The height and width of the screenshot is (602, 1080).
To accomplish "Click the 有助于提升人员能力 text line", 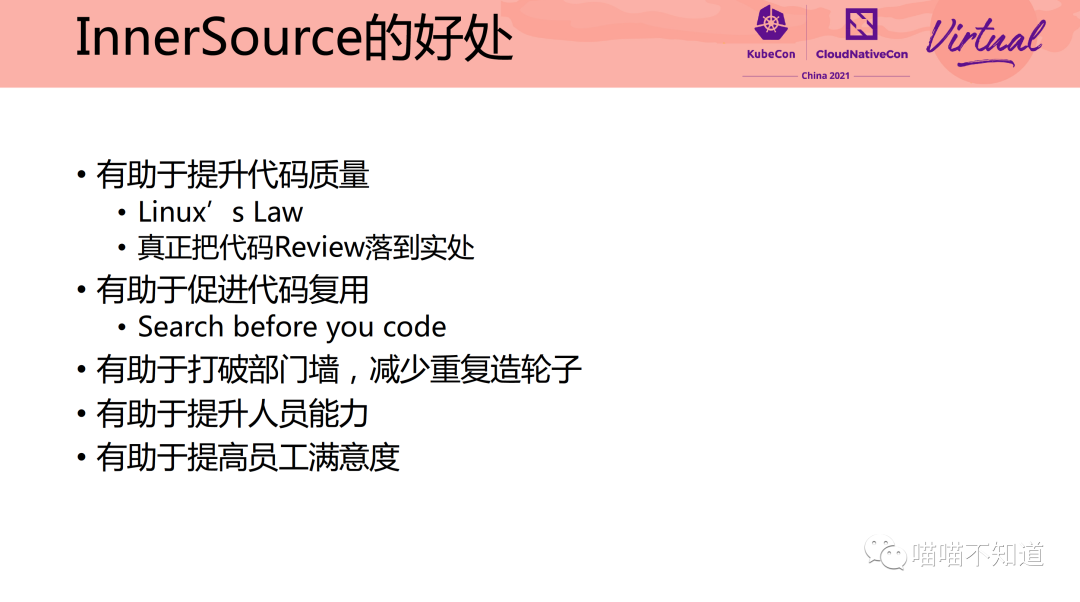I will click(232, 413).
